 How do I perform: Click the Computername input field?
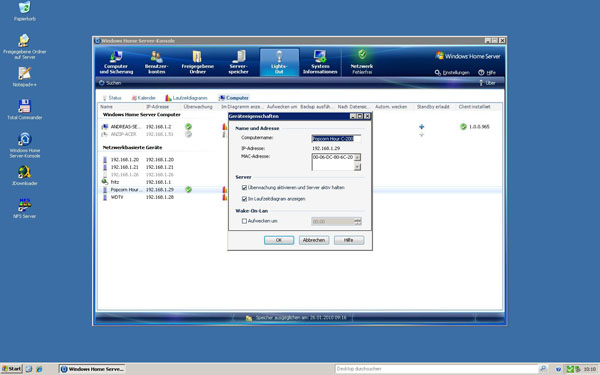pos(336,139)
